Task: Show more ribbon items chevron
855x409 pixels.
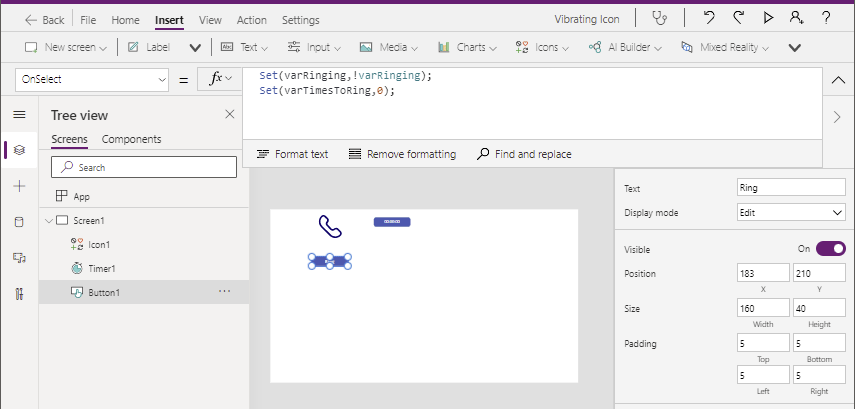Action: point(794,48)
